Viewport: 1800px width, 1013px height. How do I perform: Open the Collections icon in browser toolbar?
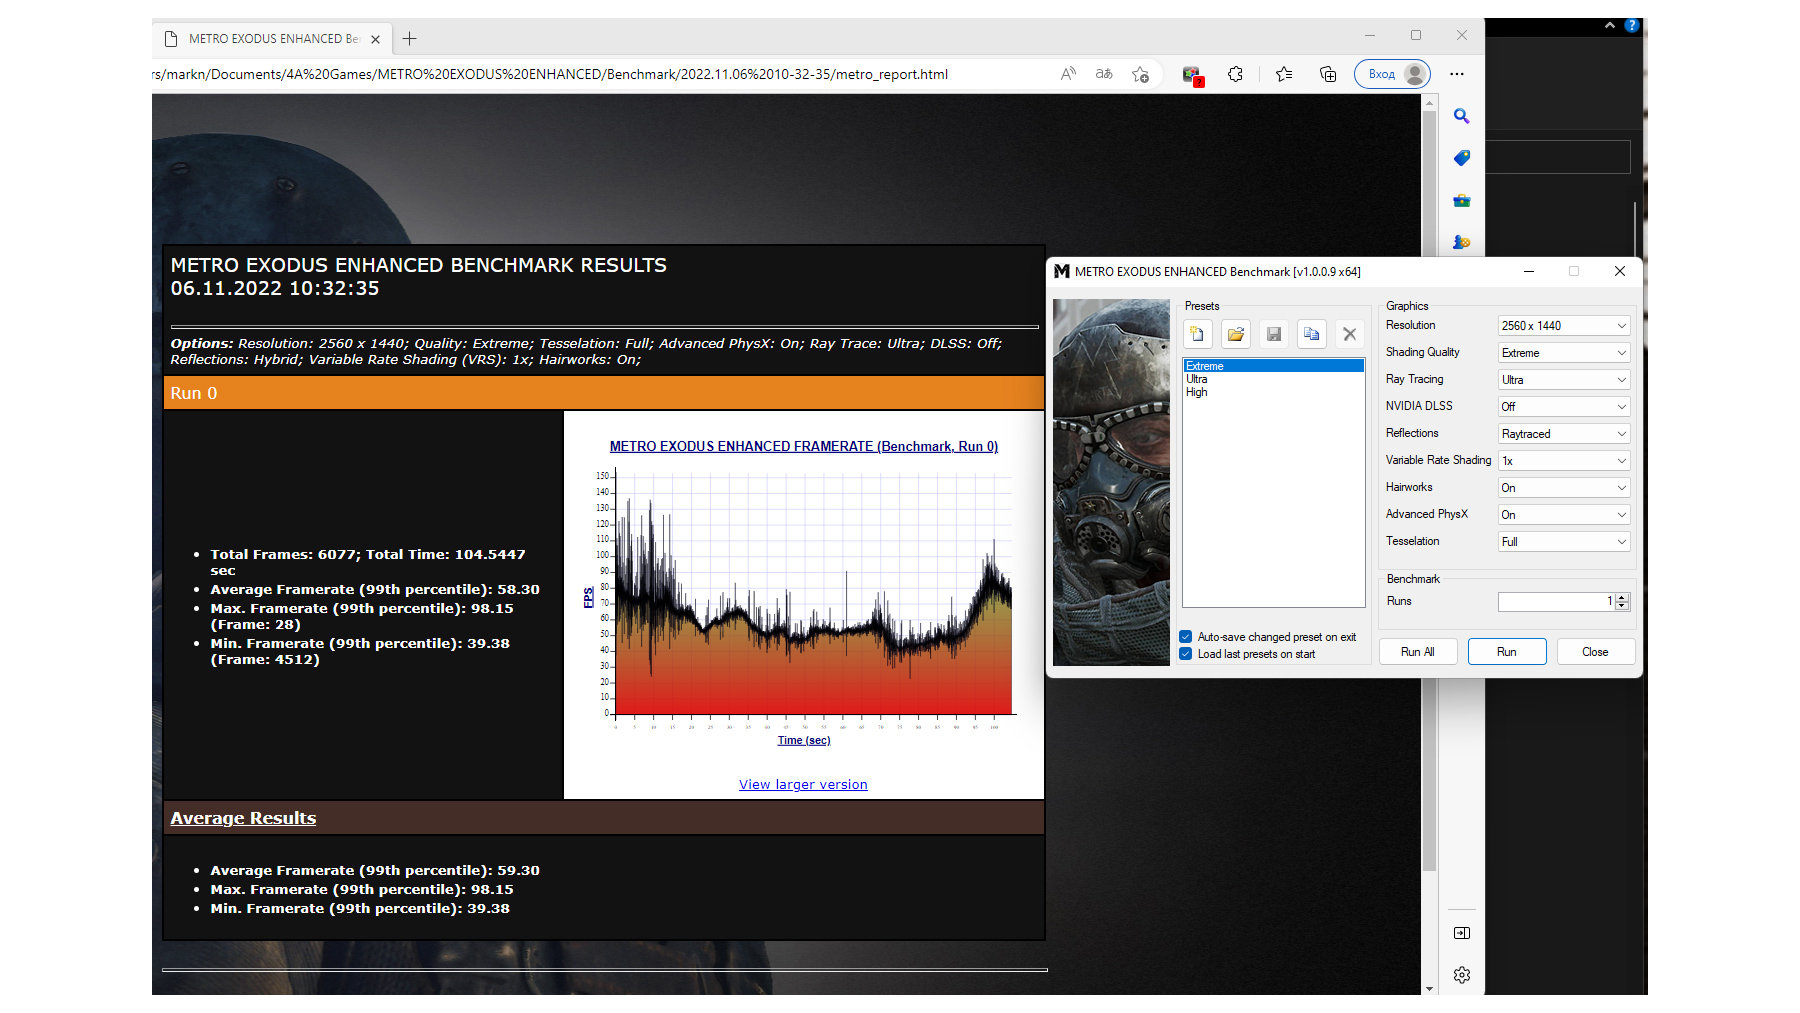1328,74
